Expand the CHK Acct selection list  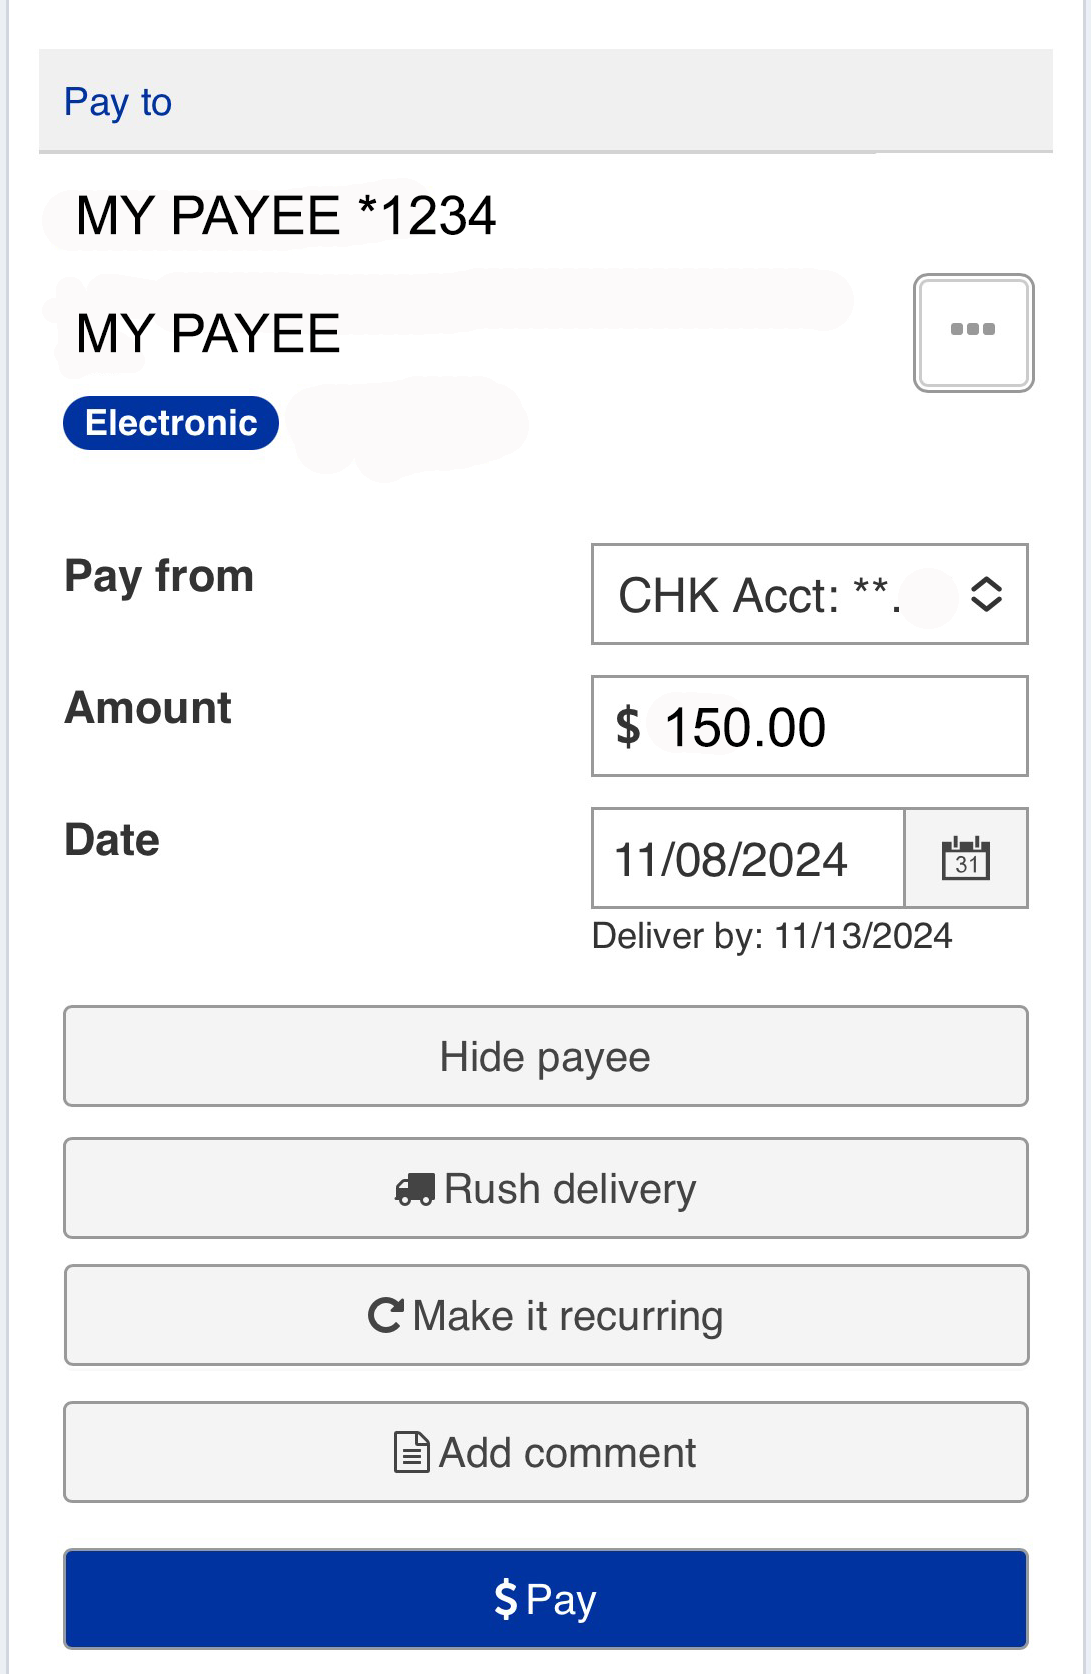click(x=808, y=594)
